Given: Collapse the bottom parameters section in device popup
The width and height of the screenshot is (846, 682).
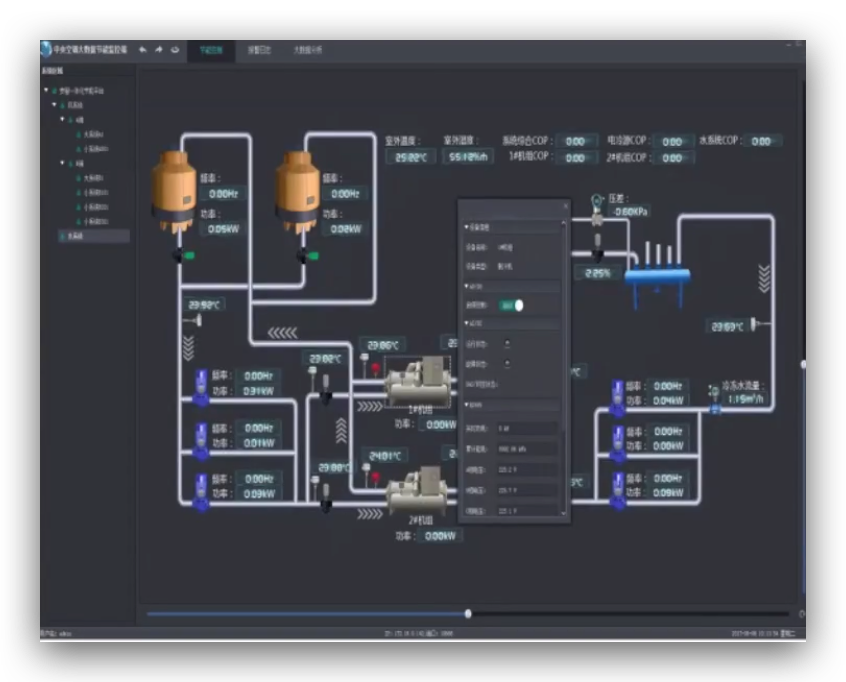Looking at the screenshot, I should coord(466,405).
